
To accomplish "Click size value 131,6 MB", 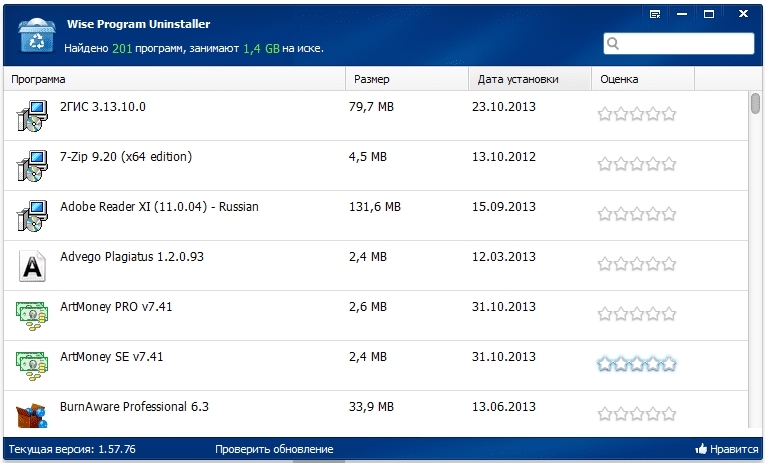I will pos(375,207).
